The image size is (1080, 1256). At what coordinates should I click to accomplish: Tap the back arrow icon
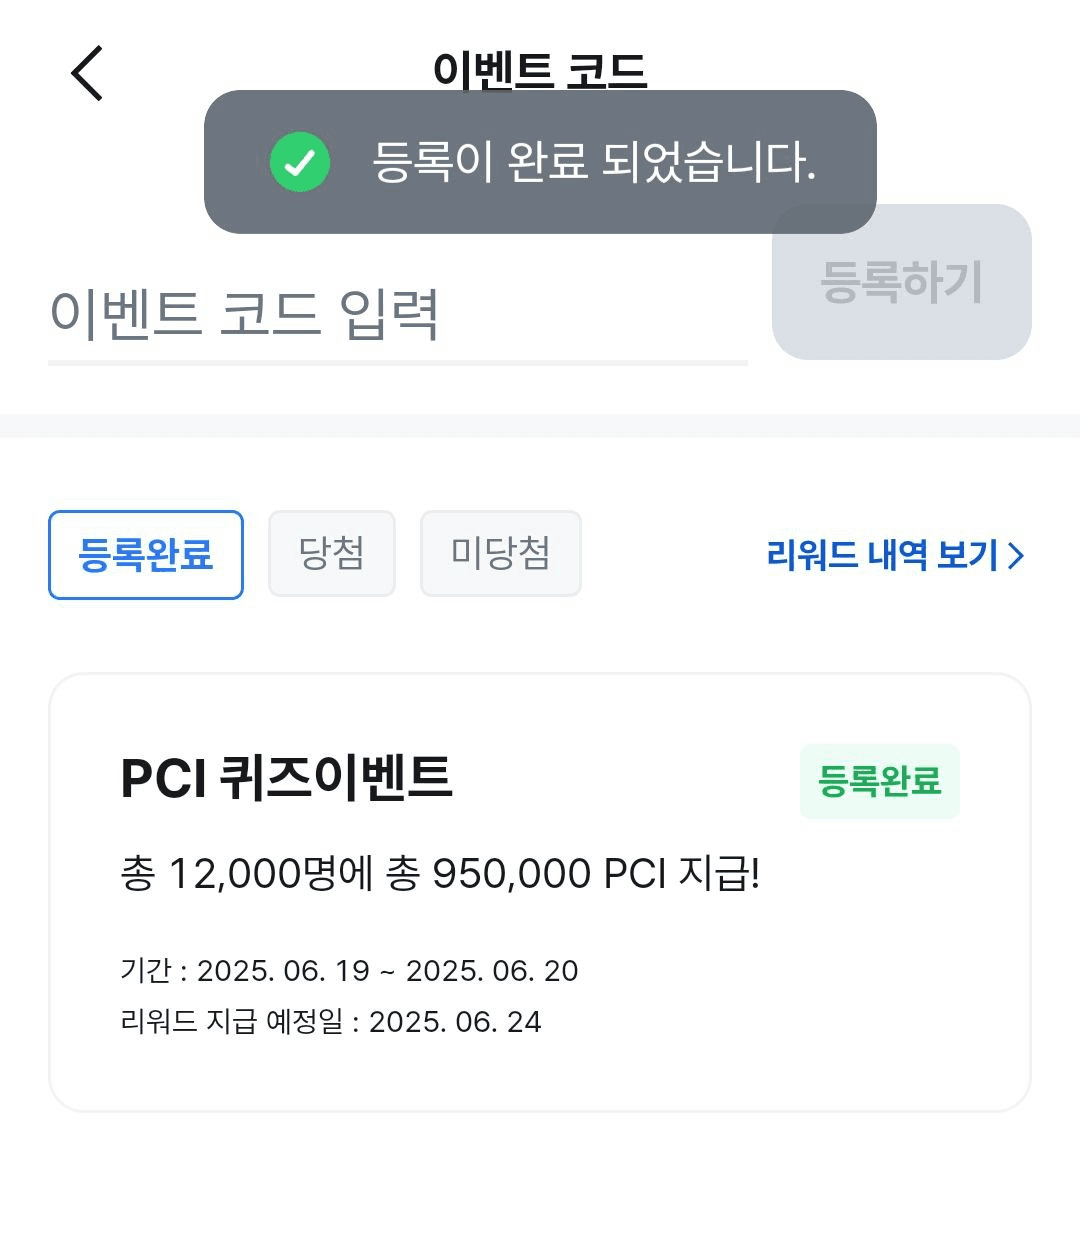point(87,73)
